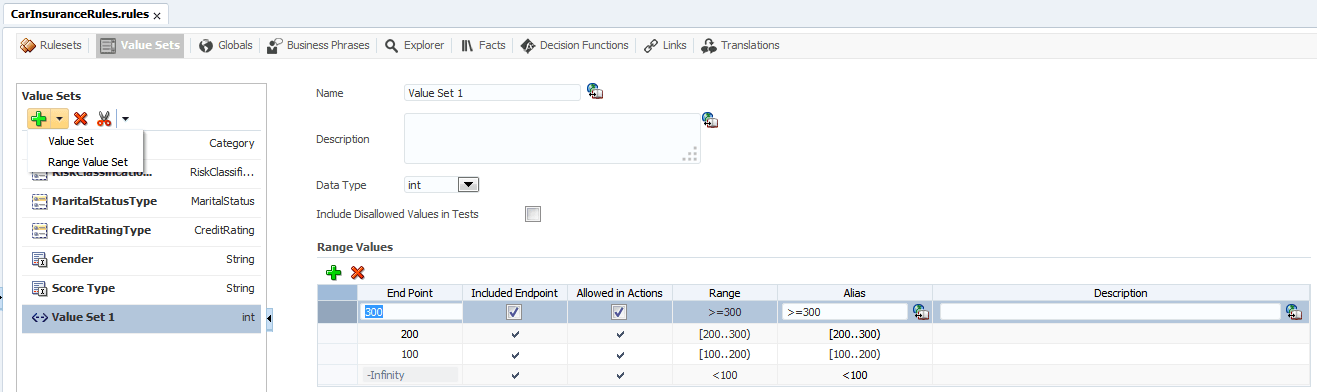Click Included Endpoint checkmark in -Infinity row
Screen dimensions: 1317x392
pos(515,376)
